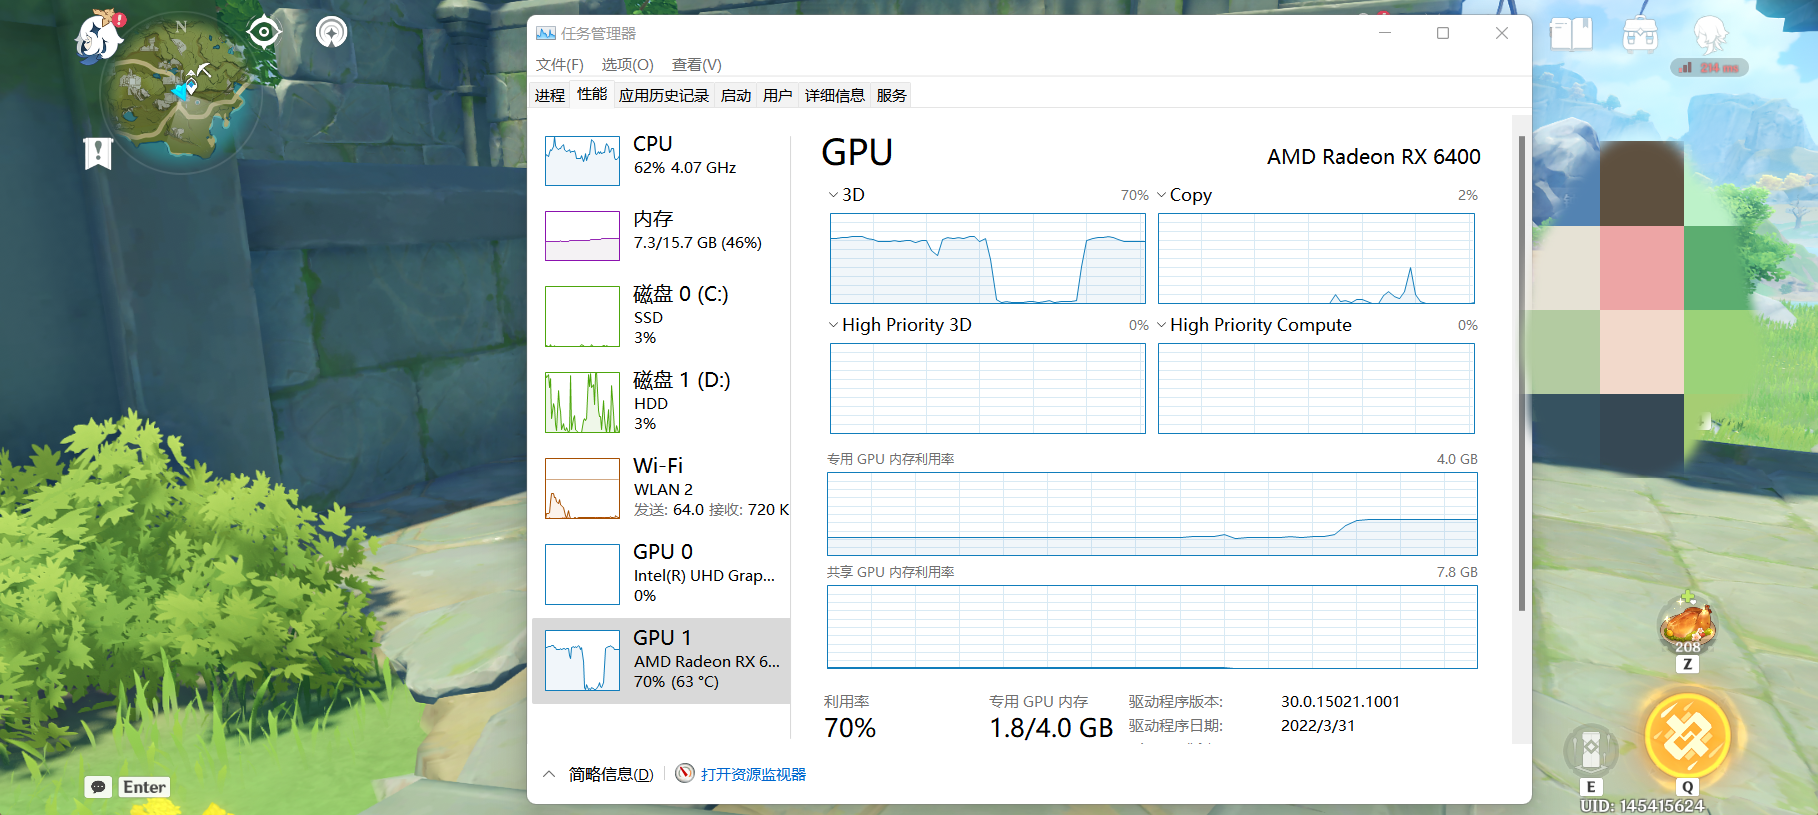Select the CPU performance entry
Viewport: 1818px width, 815px height.
(x=662, y=160)
